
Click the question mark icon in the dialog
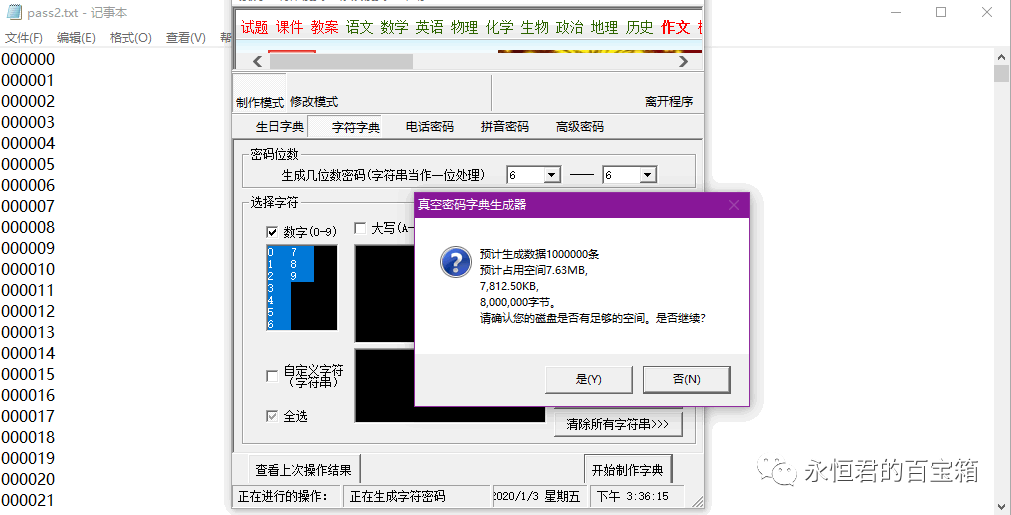point(455,263)
